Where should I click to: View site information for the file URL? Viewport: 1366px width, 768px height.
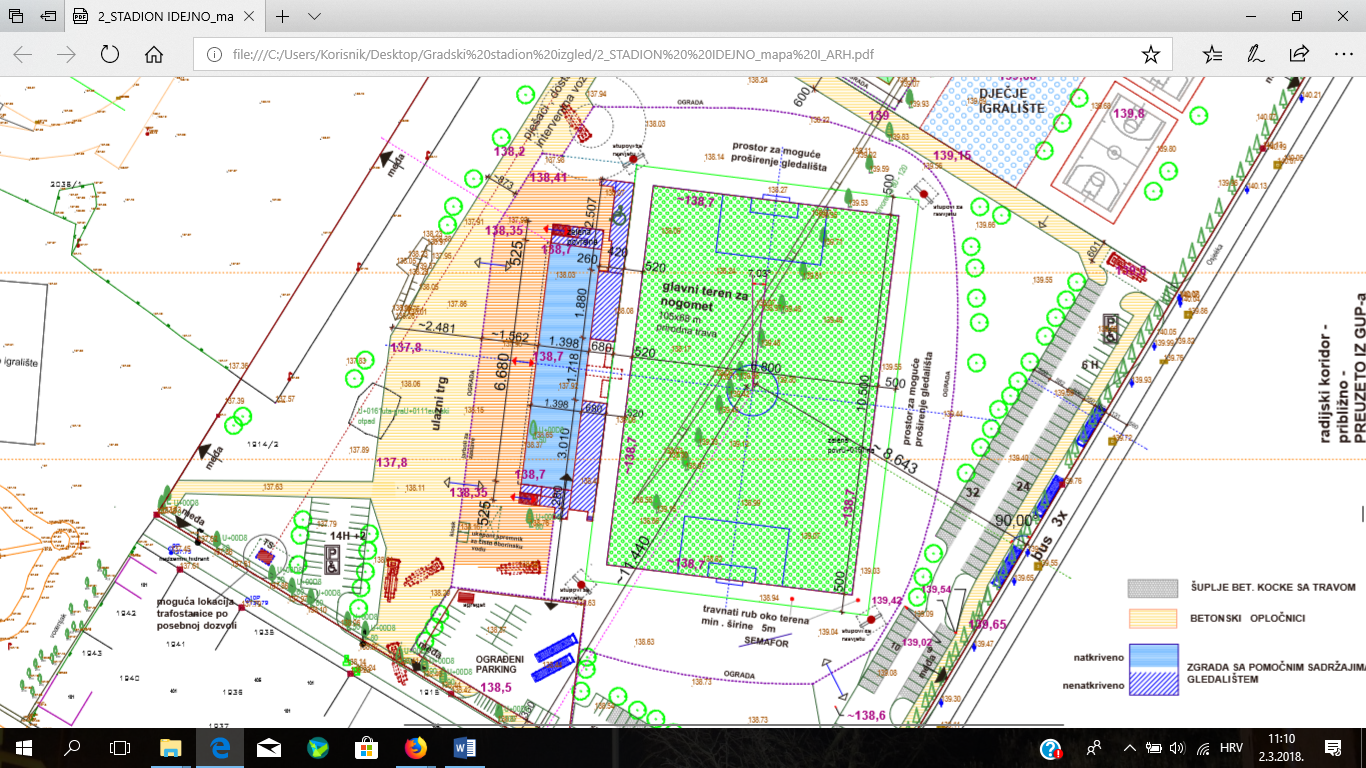214,54
